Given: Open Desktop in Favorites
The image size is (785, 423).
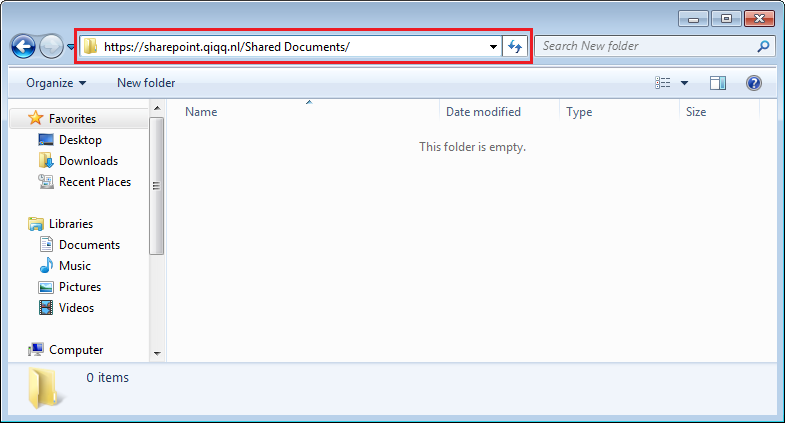Looking at the screenshot, I should 80,140.
